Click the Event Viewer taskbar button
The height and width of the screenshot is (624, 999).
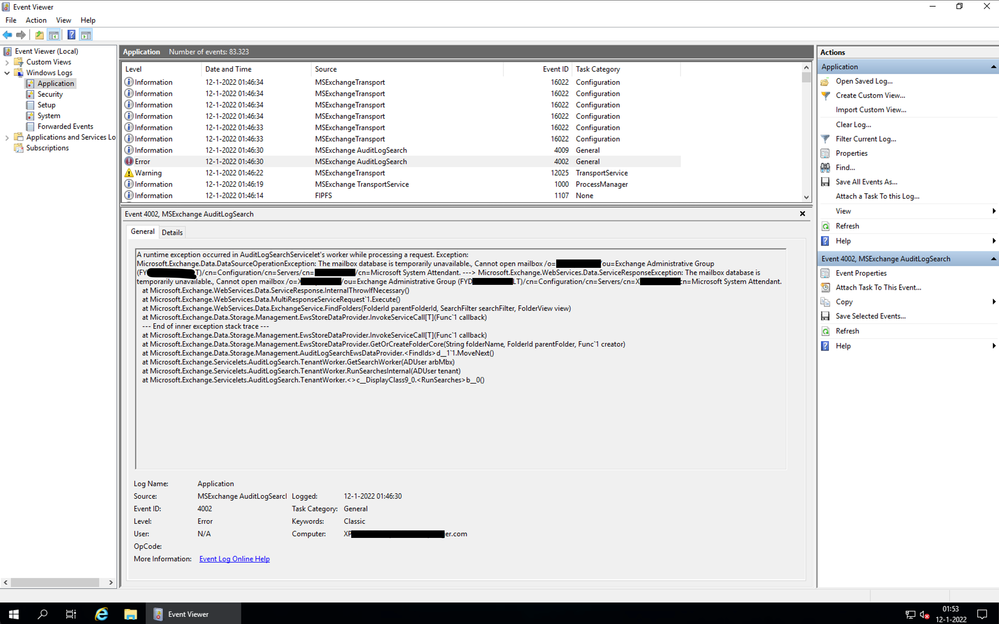[x=194, y=614]
